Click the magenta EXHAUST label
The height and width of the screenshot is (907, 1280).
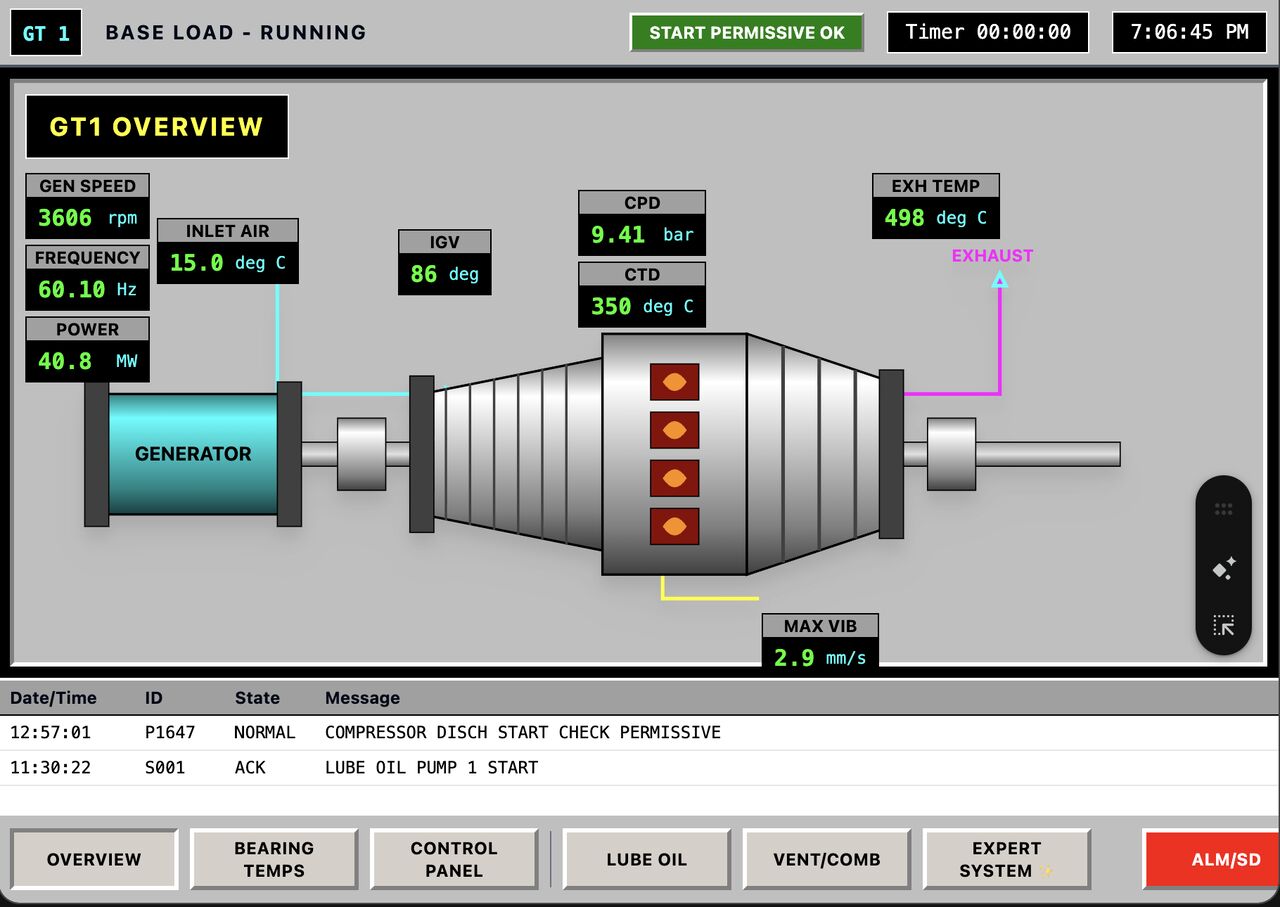(992, 256)
